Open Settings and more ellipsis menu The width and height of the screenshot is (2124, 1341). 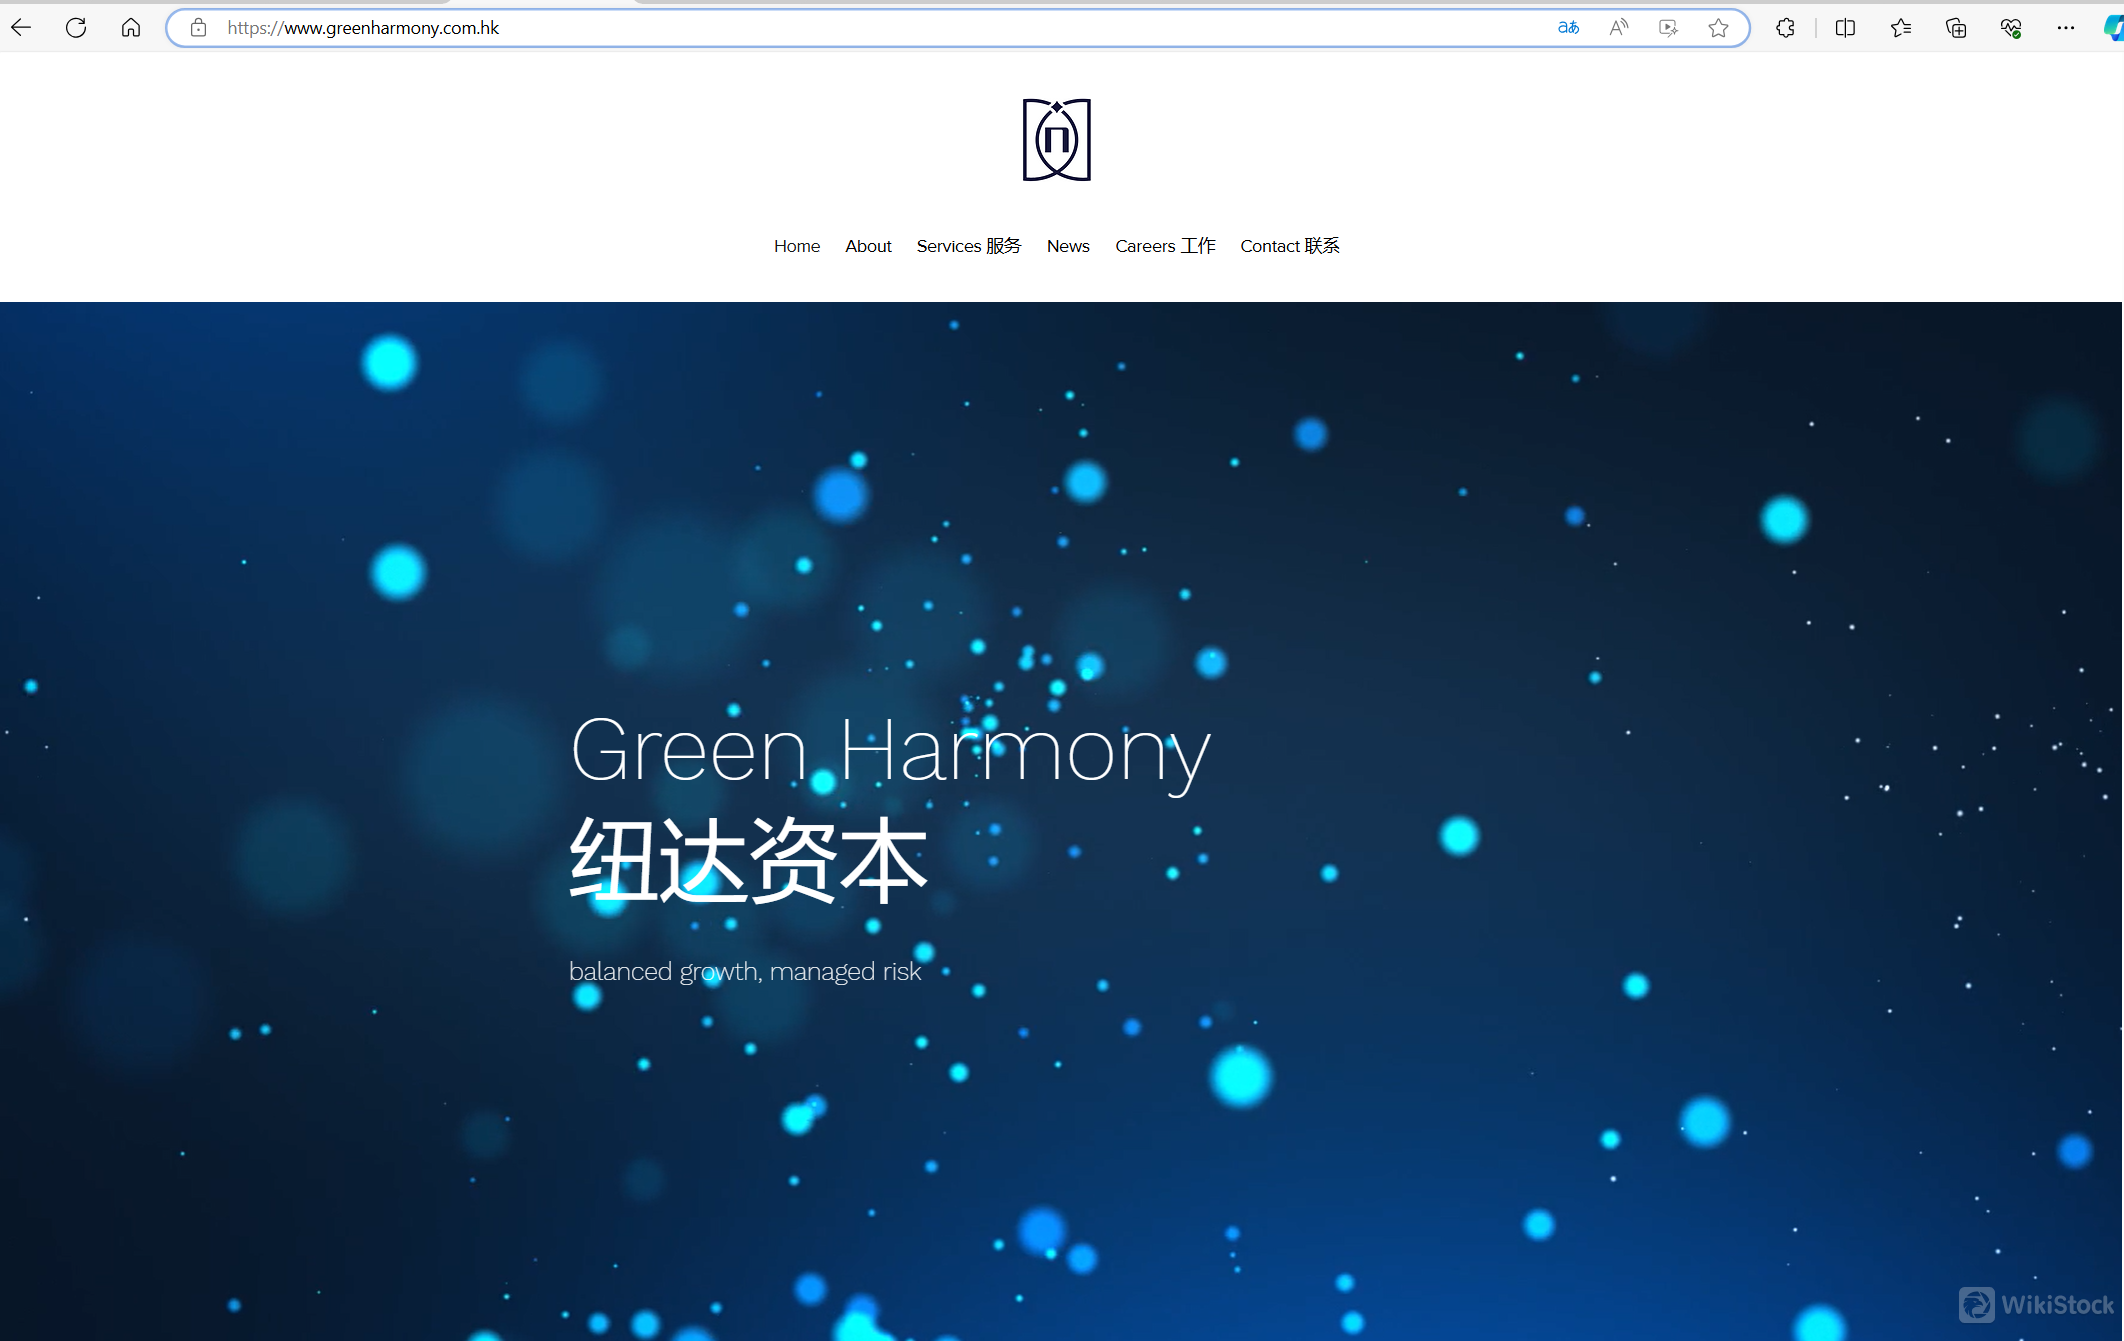click(x=2066, y=27)
